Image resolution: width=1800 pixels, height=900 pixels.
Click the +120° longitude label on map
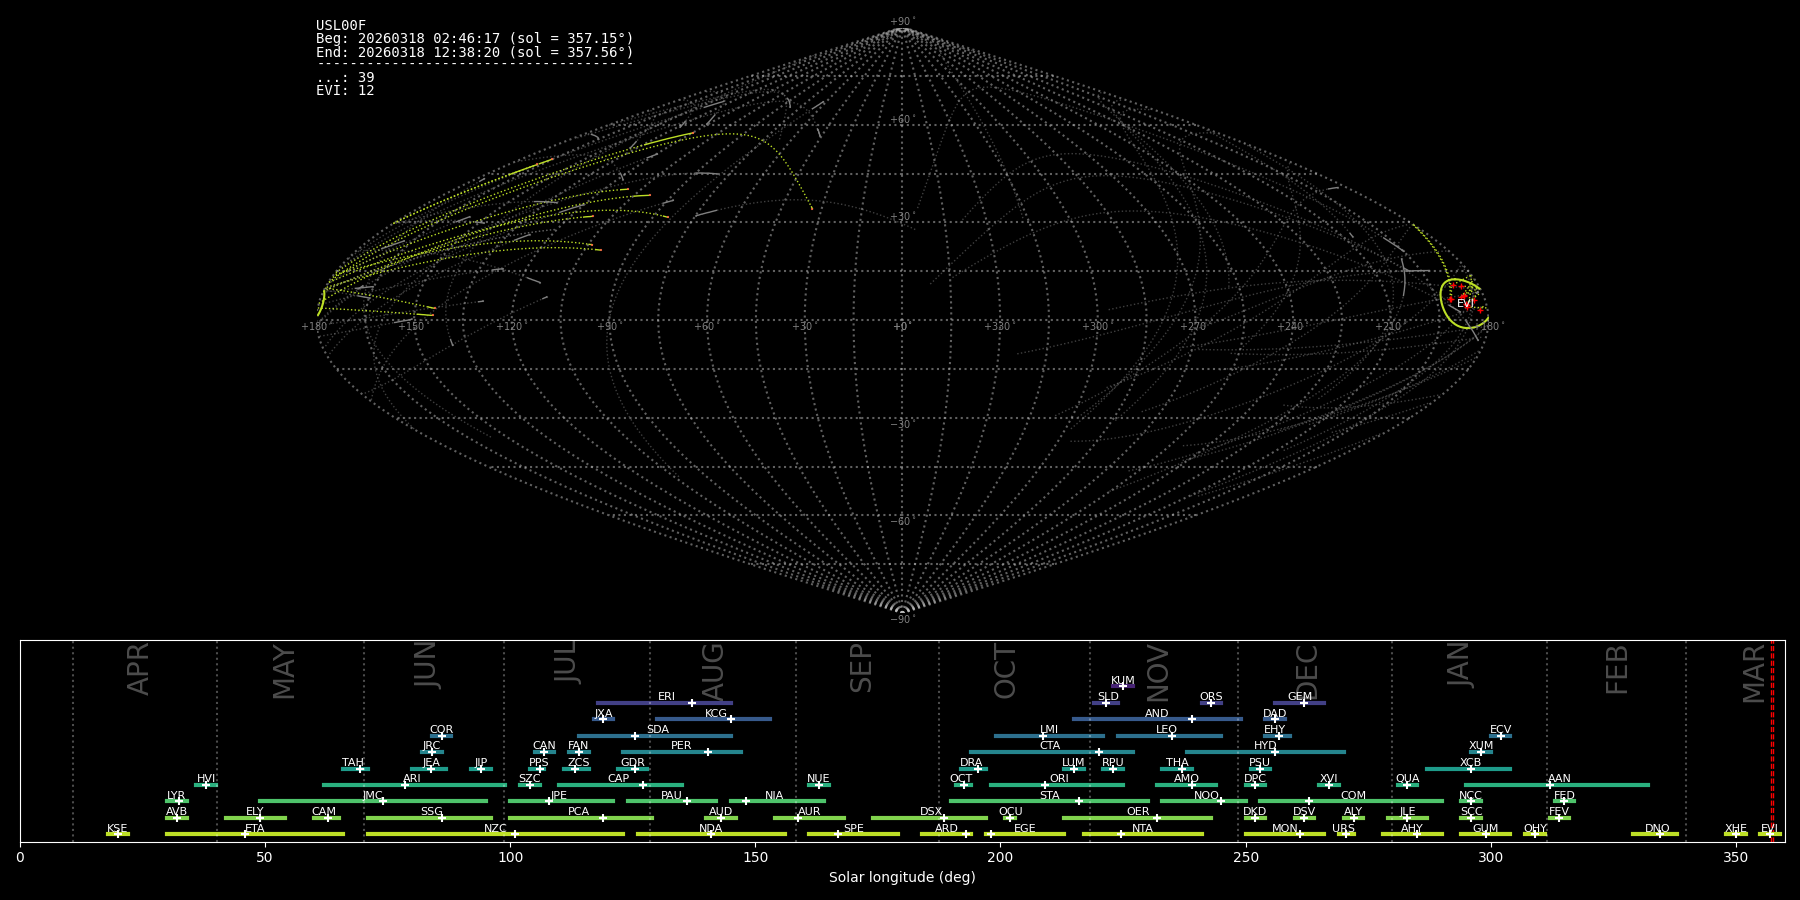pyautogui.click(x=510, y=327)
